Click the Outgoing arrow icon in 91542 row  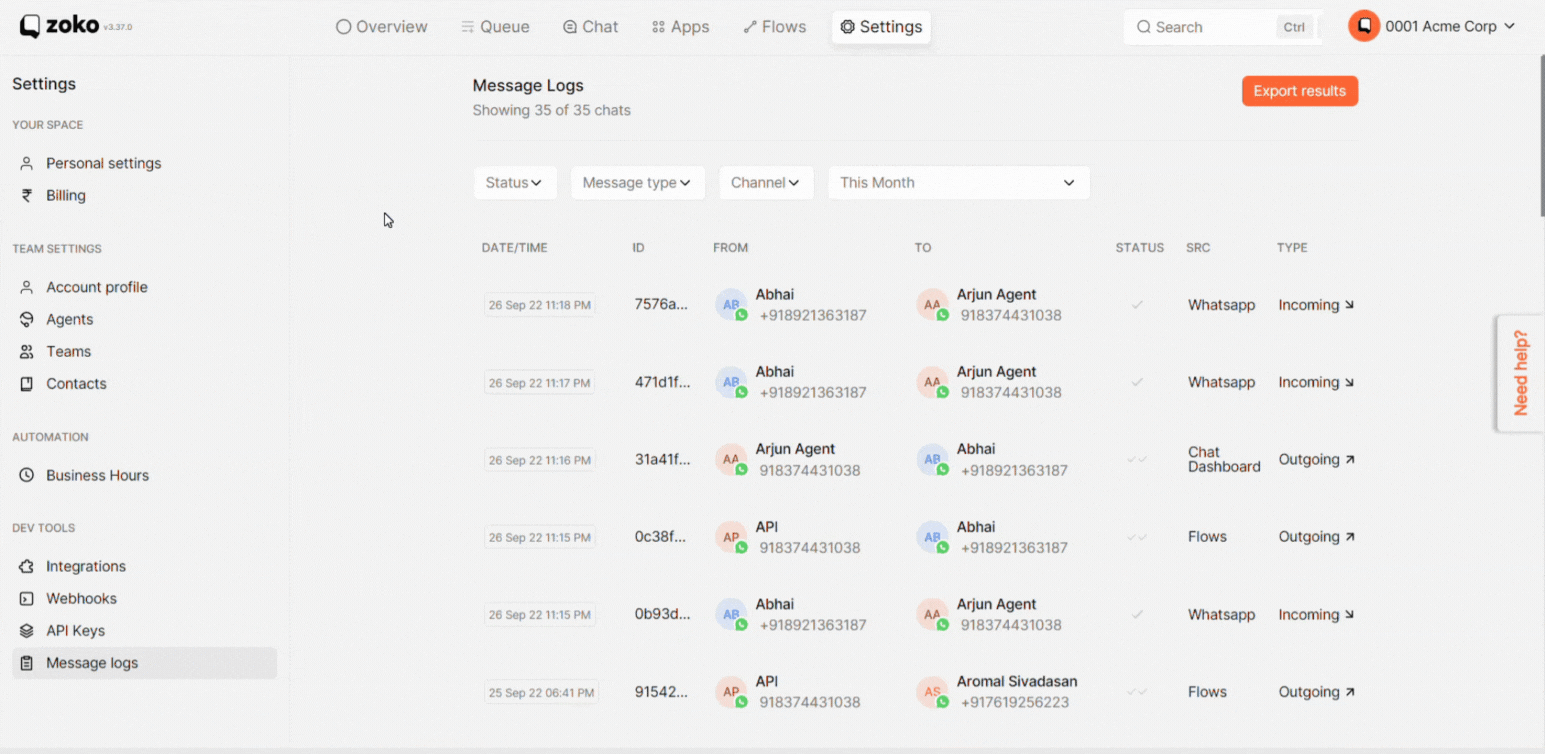[x=1349, y=692]
